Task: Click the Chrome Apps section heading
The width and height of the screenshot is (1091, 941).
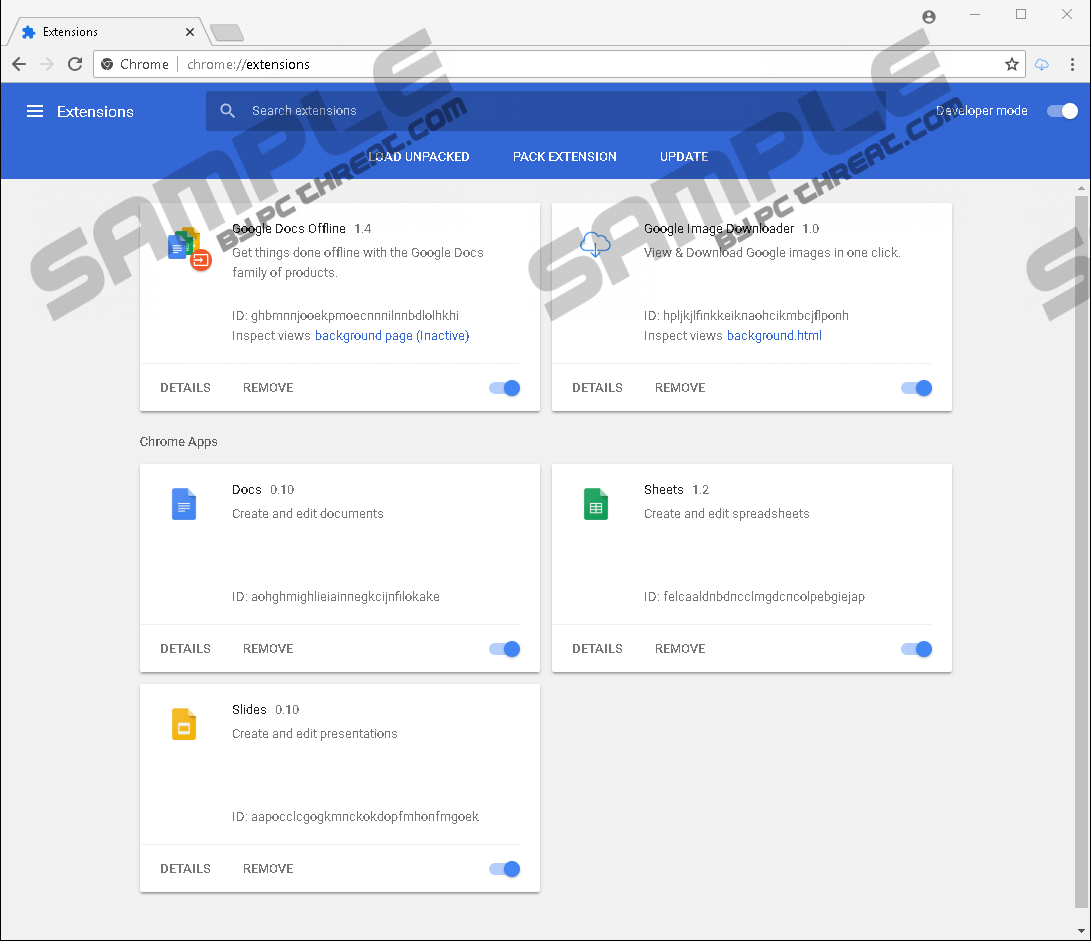Action: pos(178,441)
